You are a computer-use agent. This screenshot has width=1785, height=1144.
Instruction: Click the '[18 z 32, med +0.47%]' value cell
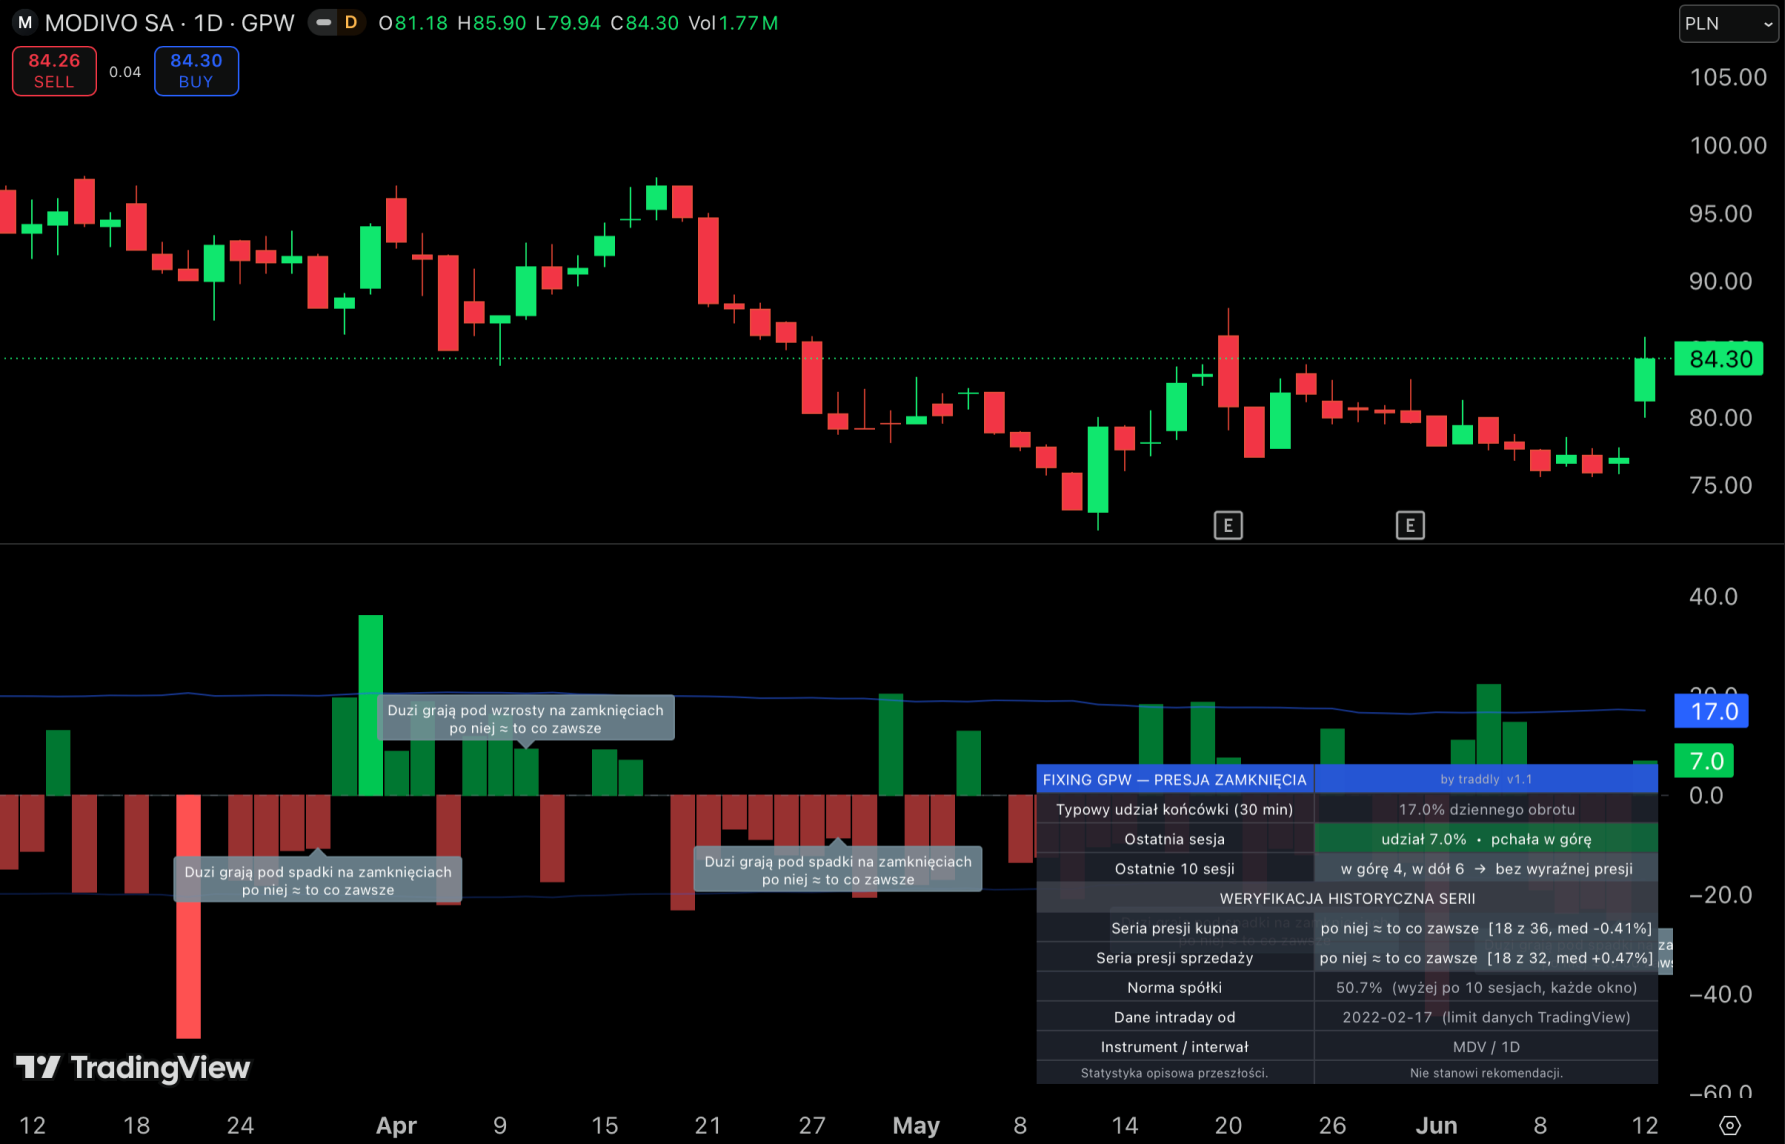point(1486,958)
